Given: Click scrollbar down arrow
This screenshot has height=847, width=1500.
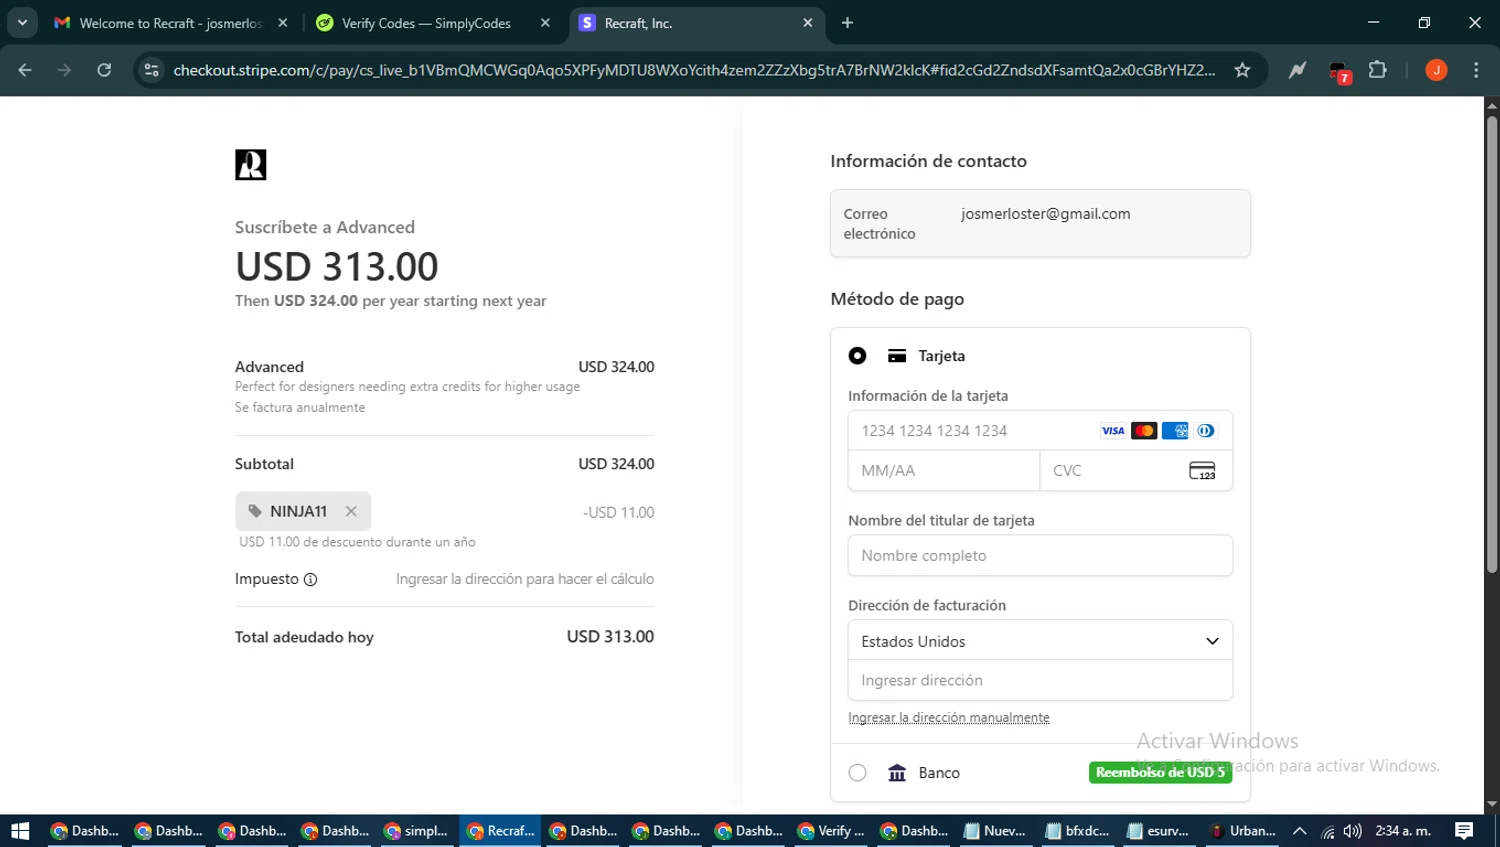Looking at the screenshot, I should (x=1492, y=804).
